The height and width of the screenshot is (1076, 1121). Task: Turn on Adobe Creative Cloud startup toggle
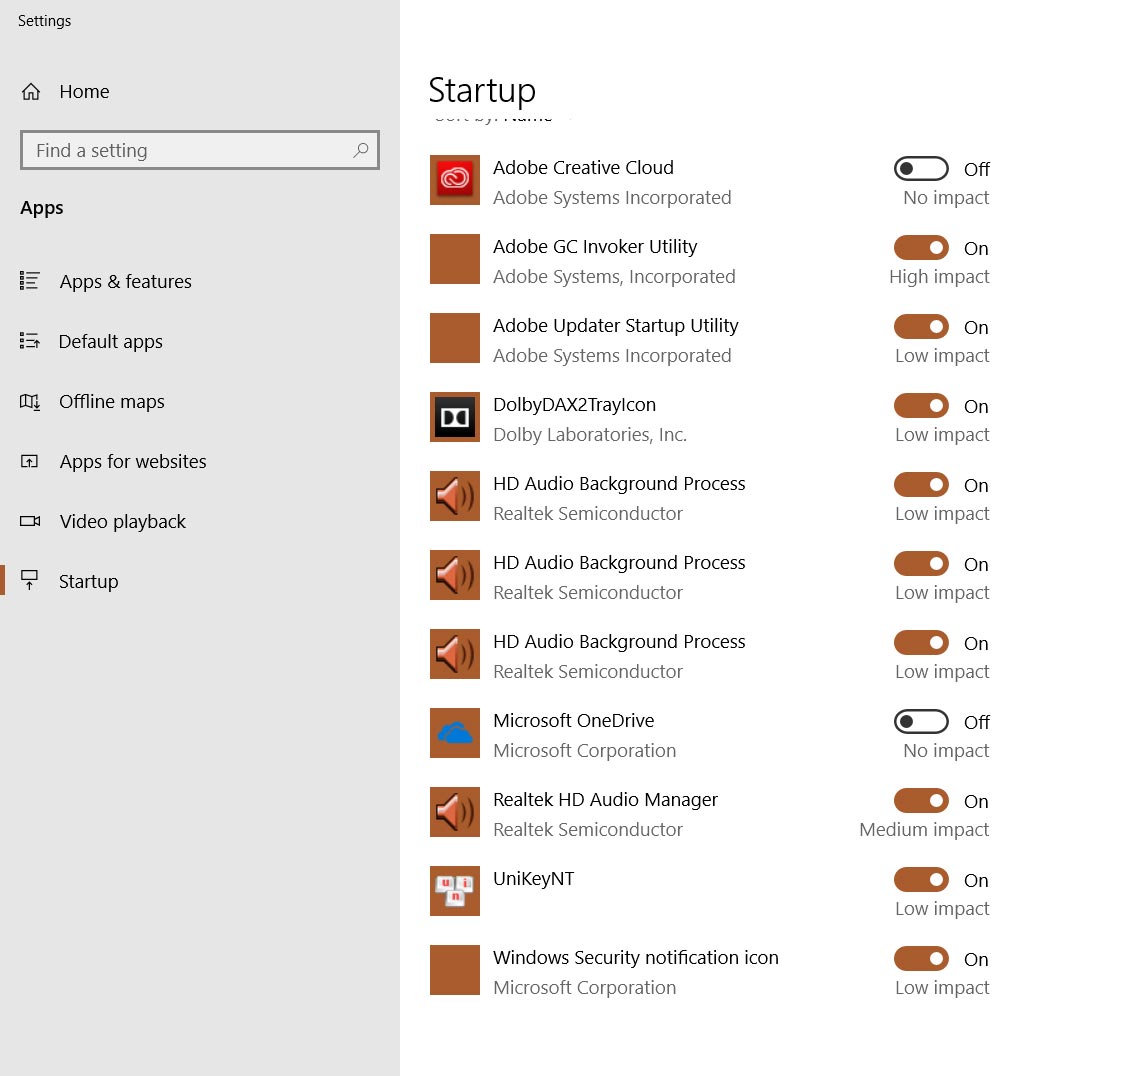point(921,169)
